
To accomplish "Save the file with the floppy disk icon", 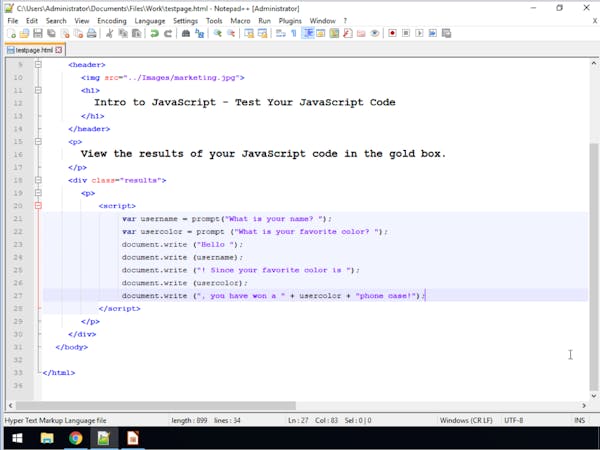I will (38, 34).
